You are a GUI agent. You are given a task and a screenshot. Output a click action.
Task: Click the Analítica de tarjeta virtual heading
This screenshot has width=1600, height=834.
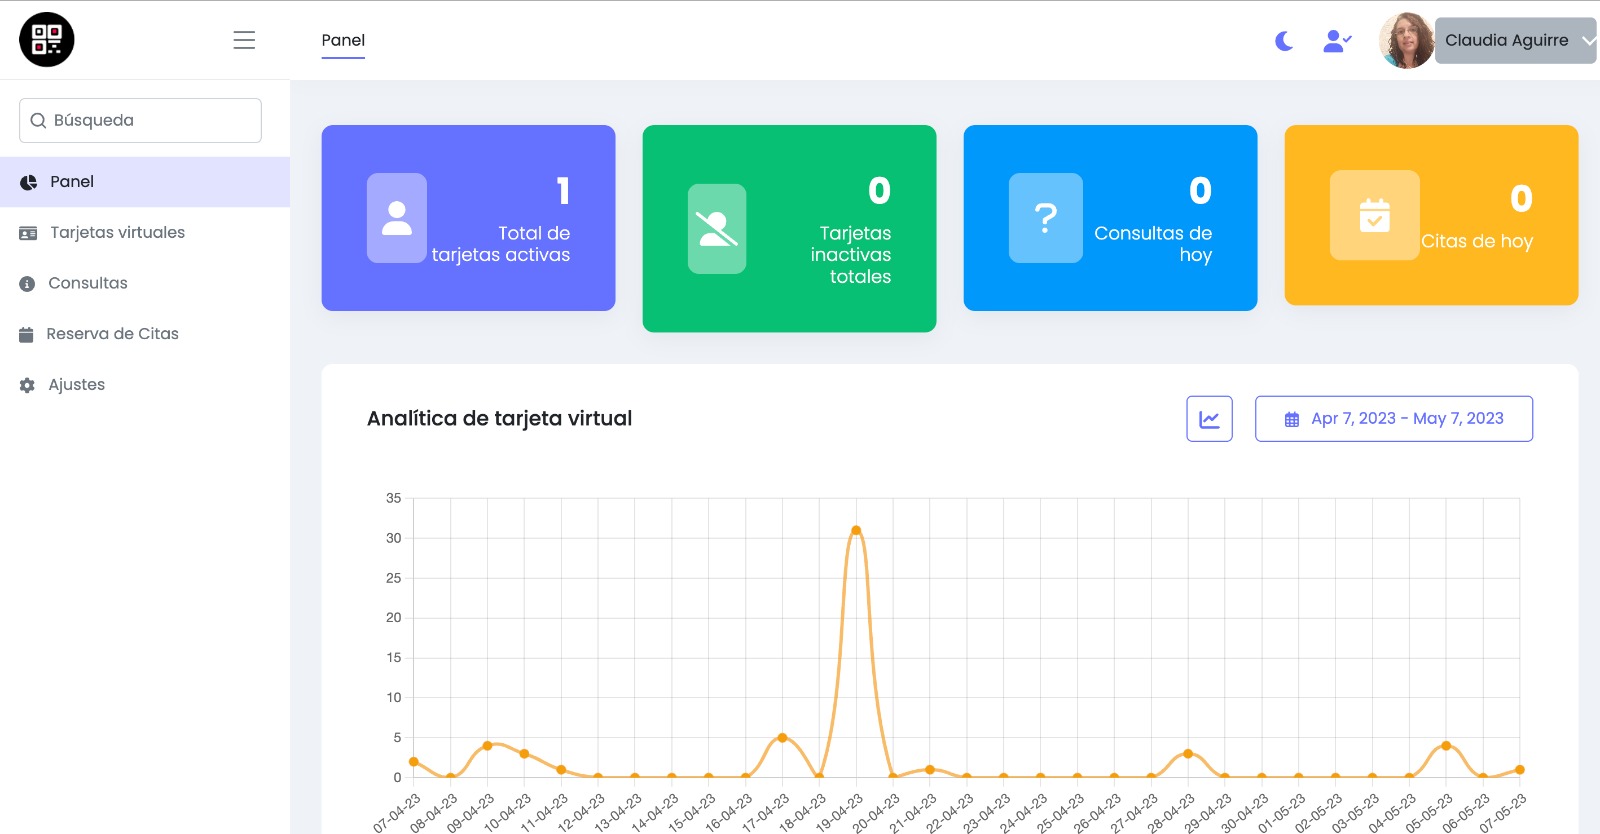coord(499,419)
